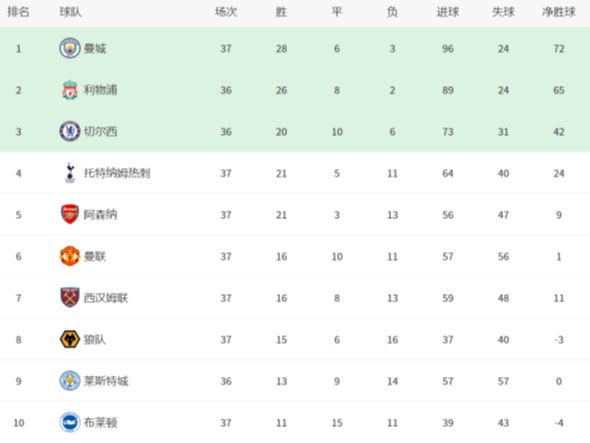
Task: Sort by the 排名 column header
Action: [x=18, y=12]
